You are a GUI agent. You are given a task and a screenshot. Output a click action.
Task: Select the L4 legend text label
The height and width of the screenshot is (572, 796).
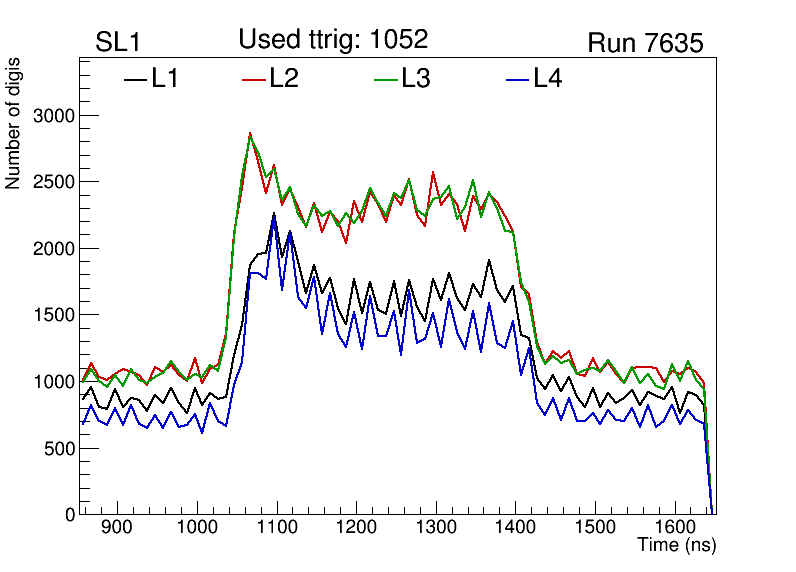(548, 79)
